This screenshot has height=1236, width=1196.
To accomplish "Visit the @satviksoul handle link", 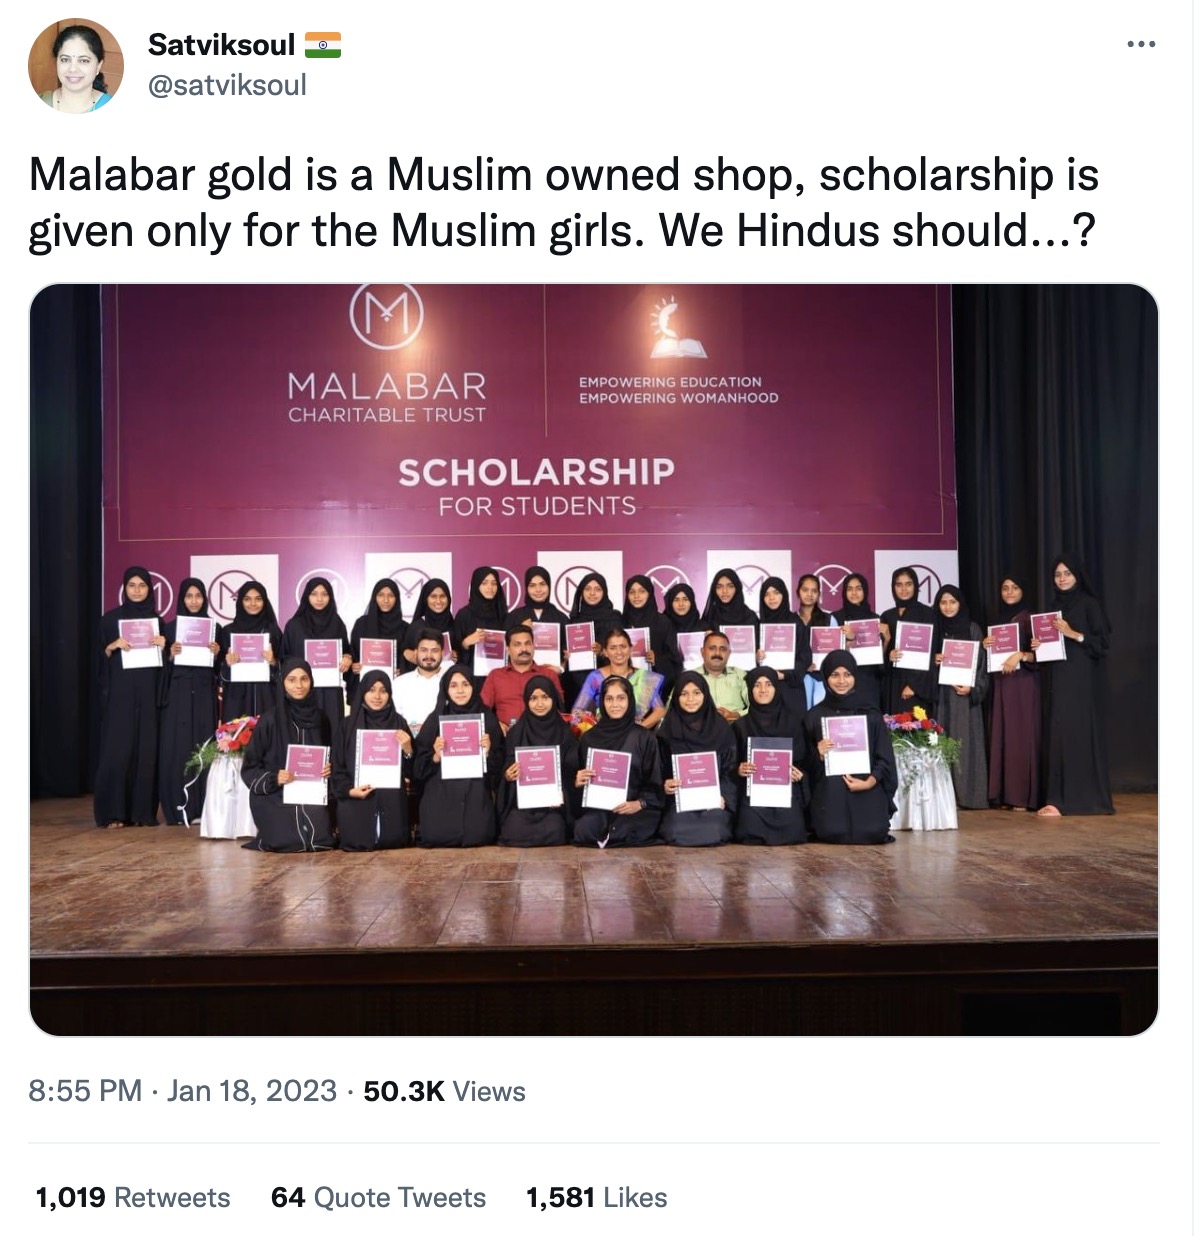I will click(x=227, y=86).
